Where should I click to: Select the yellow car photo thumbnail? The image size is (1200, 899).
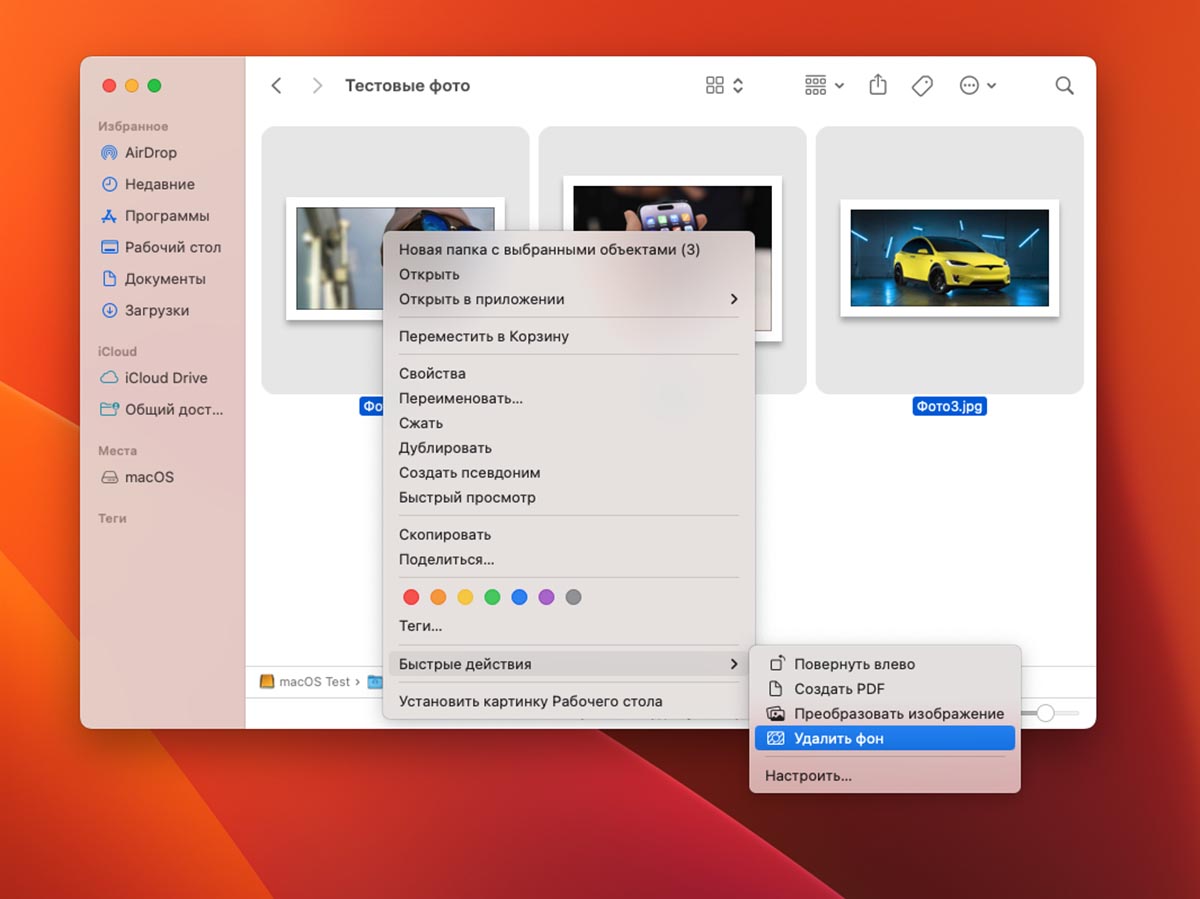pos(949,258)
